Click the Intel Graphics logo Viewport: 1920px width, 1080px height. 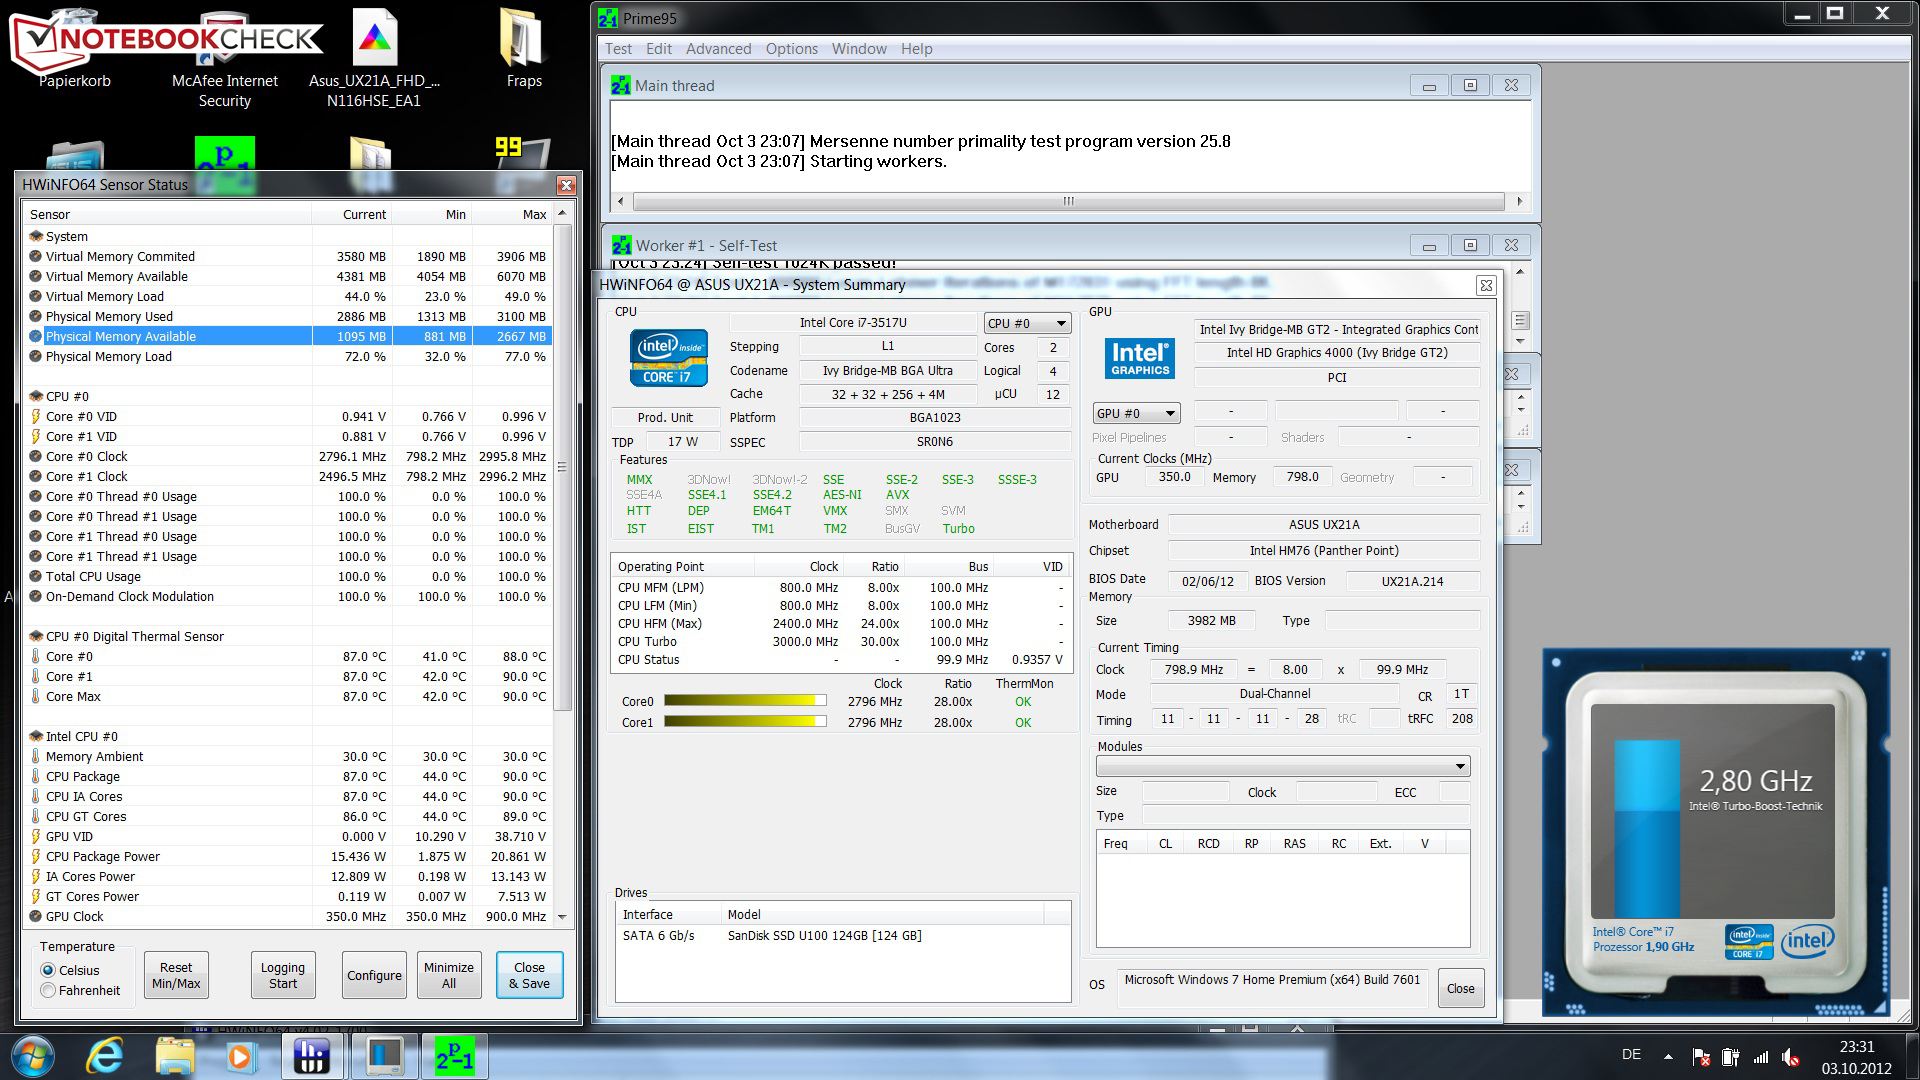[x=1140, y=358]
